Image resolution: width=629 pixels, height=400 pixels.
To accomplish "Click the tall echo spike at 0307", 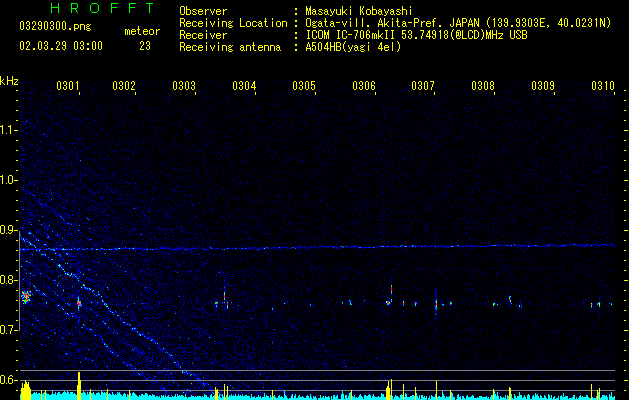I will (436, 303).
